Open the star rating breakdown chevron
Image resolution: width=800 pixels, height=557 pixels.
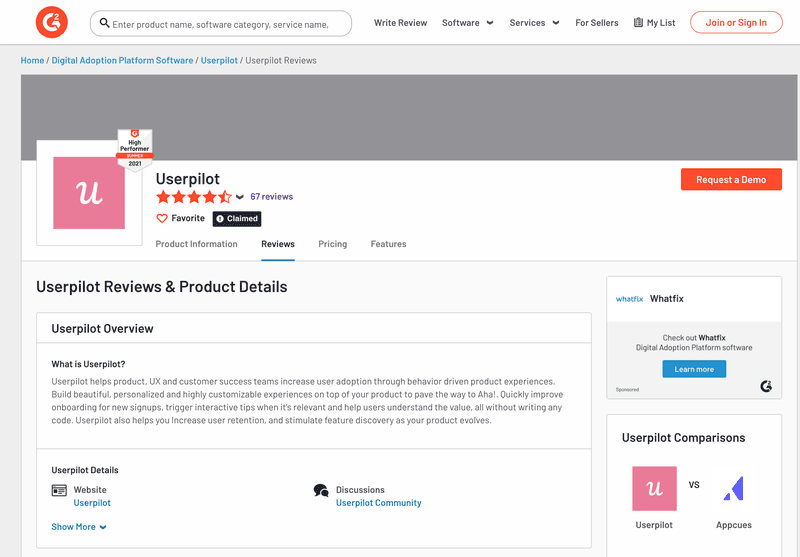click(x=240, y=197)
